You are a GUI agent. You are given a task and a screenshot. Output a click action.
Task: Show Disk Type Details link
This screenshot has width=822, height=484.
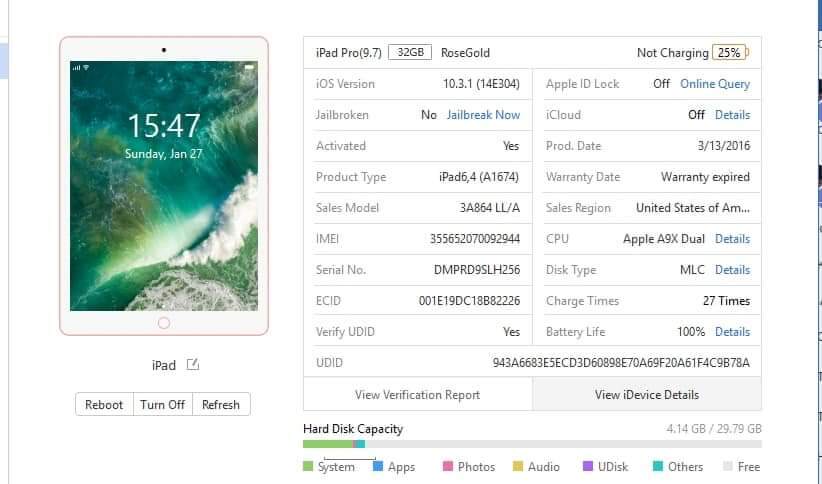(732, 270)
